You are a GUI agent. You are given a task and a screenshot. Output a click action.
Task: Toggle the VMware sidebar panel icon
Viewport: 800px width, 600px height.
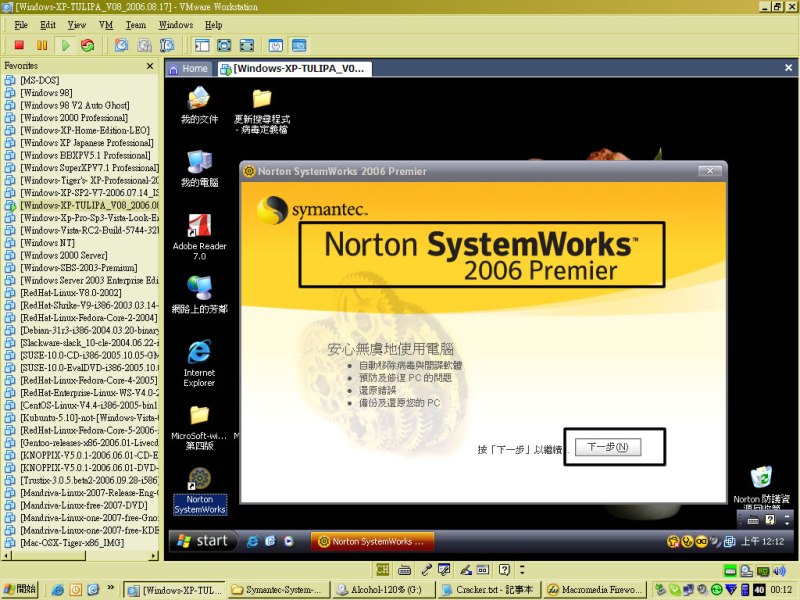(x=202, y=45)
